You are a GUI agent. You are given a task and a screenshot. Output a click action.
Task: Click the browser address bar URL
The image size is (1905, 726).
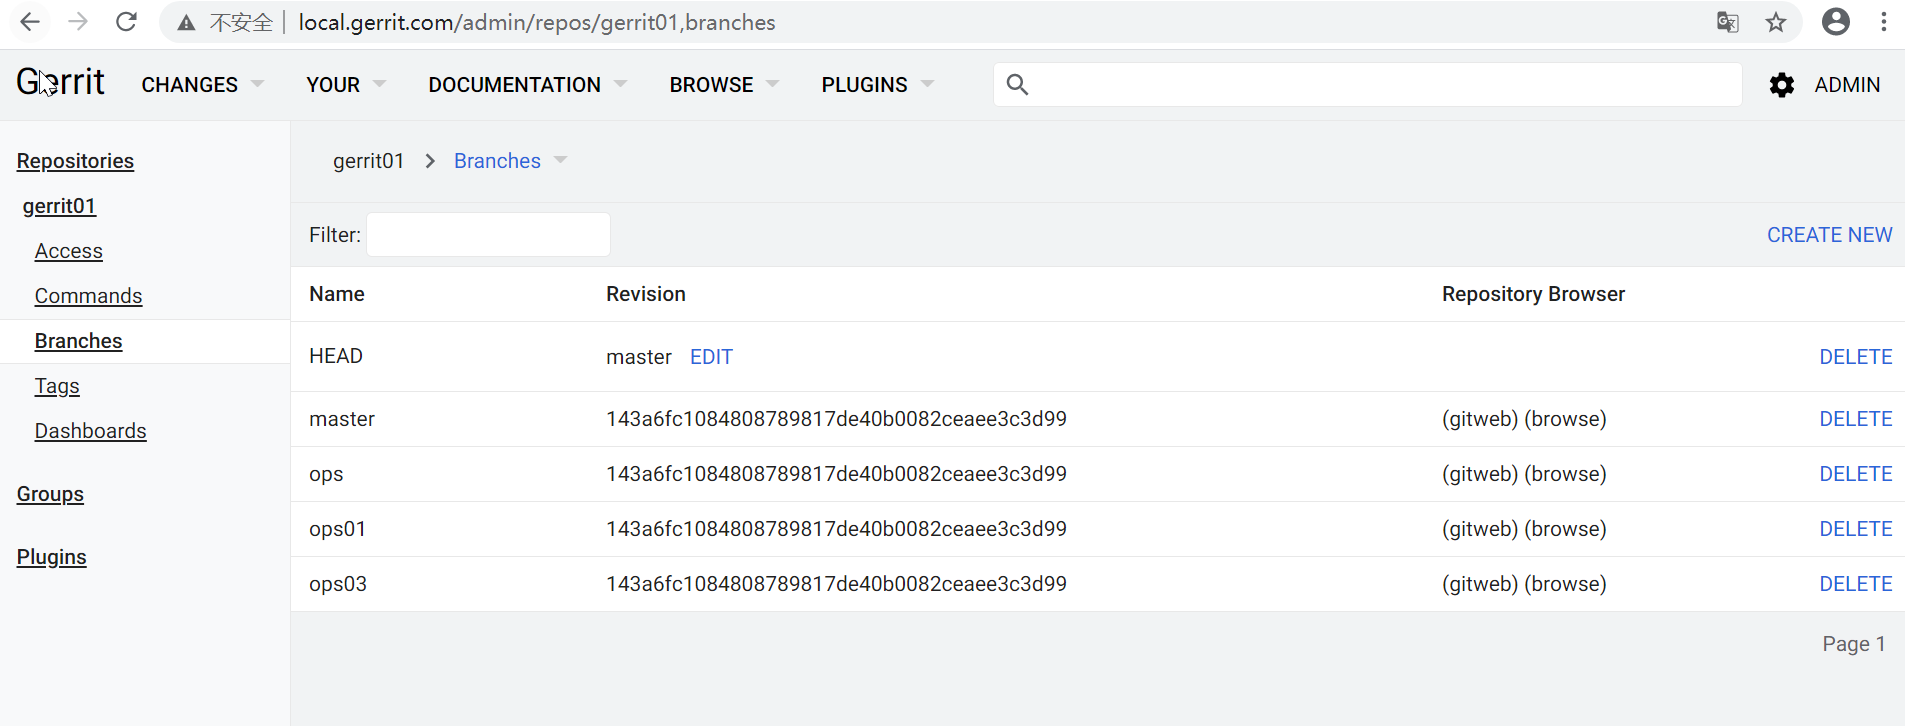(537, 22)
